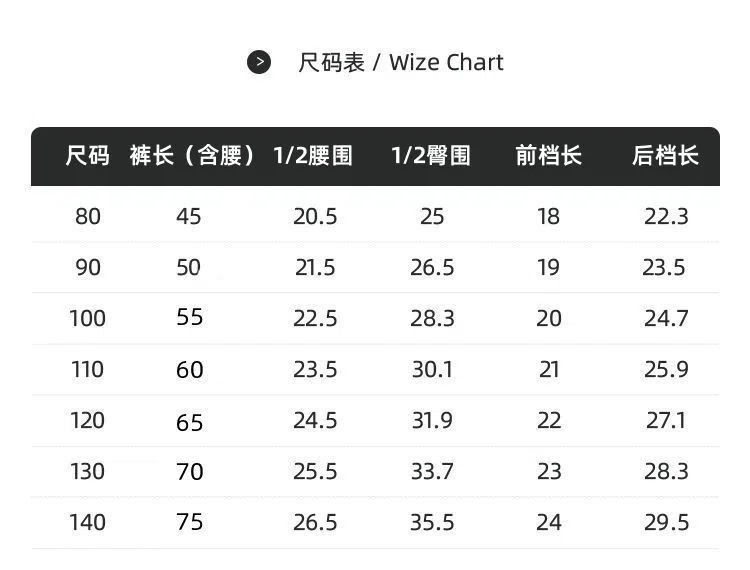Select the 29.5 rear rise cell

[666, 522]
